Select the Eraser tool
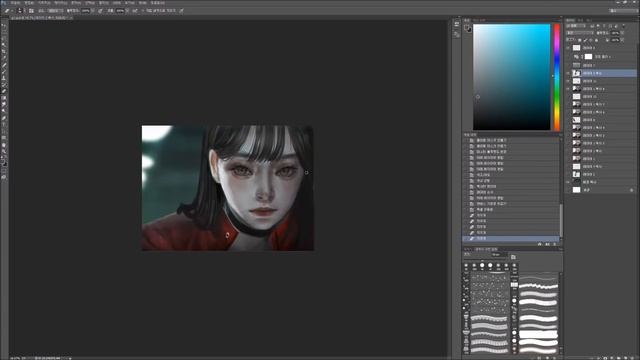Screen dimensions: 640x360 coord(4,91)
